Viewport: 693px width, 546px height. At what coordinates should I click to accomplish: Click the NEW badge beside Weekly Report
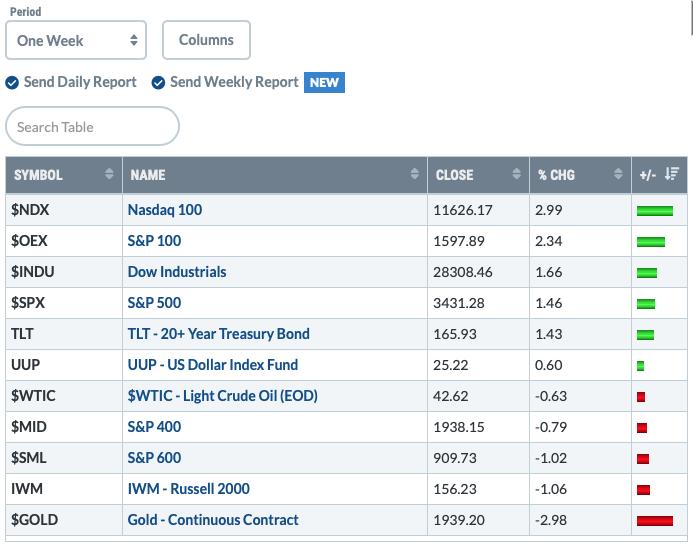click(x=324, y=82)
